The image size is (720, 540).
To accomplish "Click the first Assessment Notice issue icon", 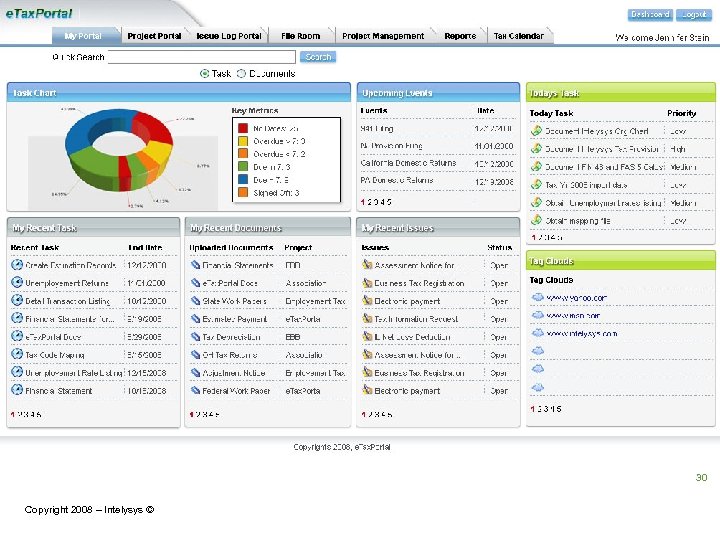I will 367,264.
